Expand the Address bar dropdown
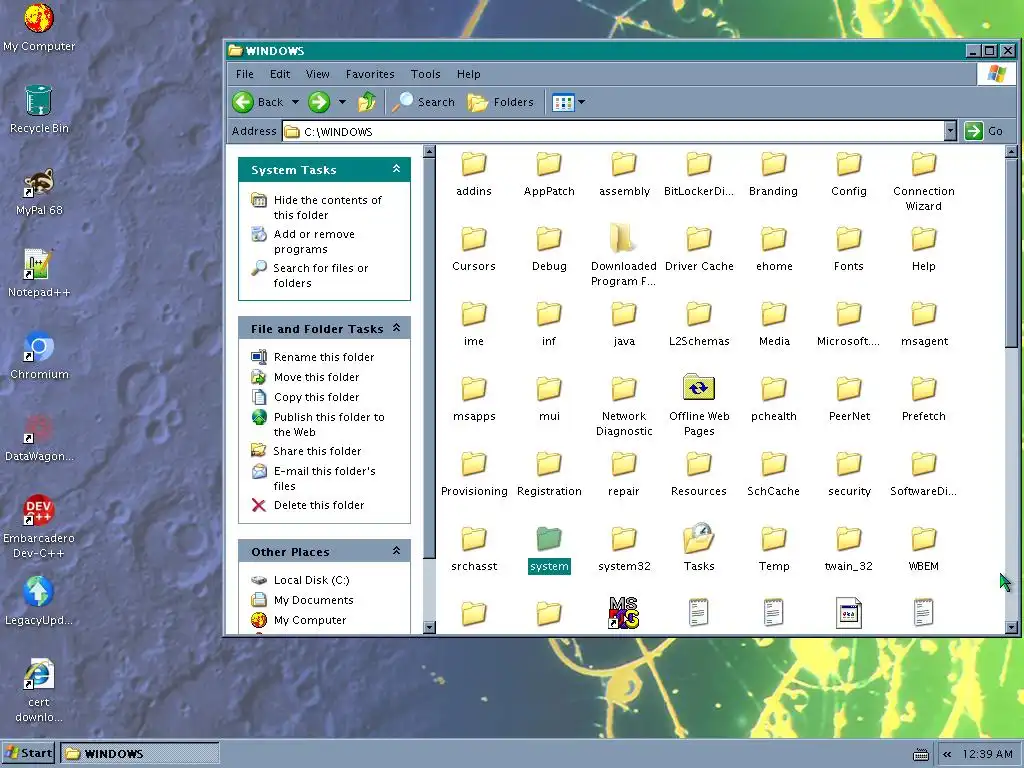 coord(950,131)
